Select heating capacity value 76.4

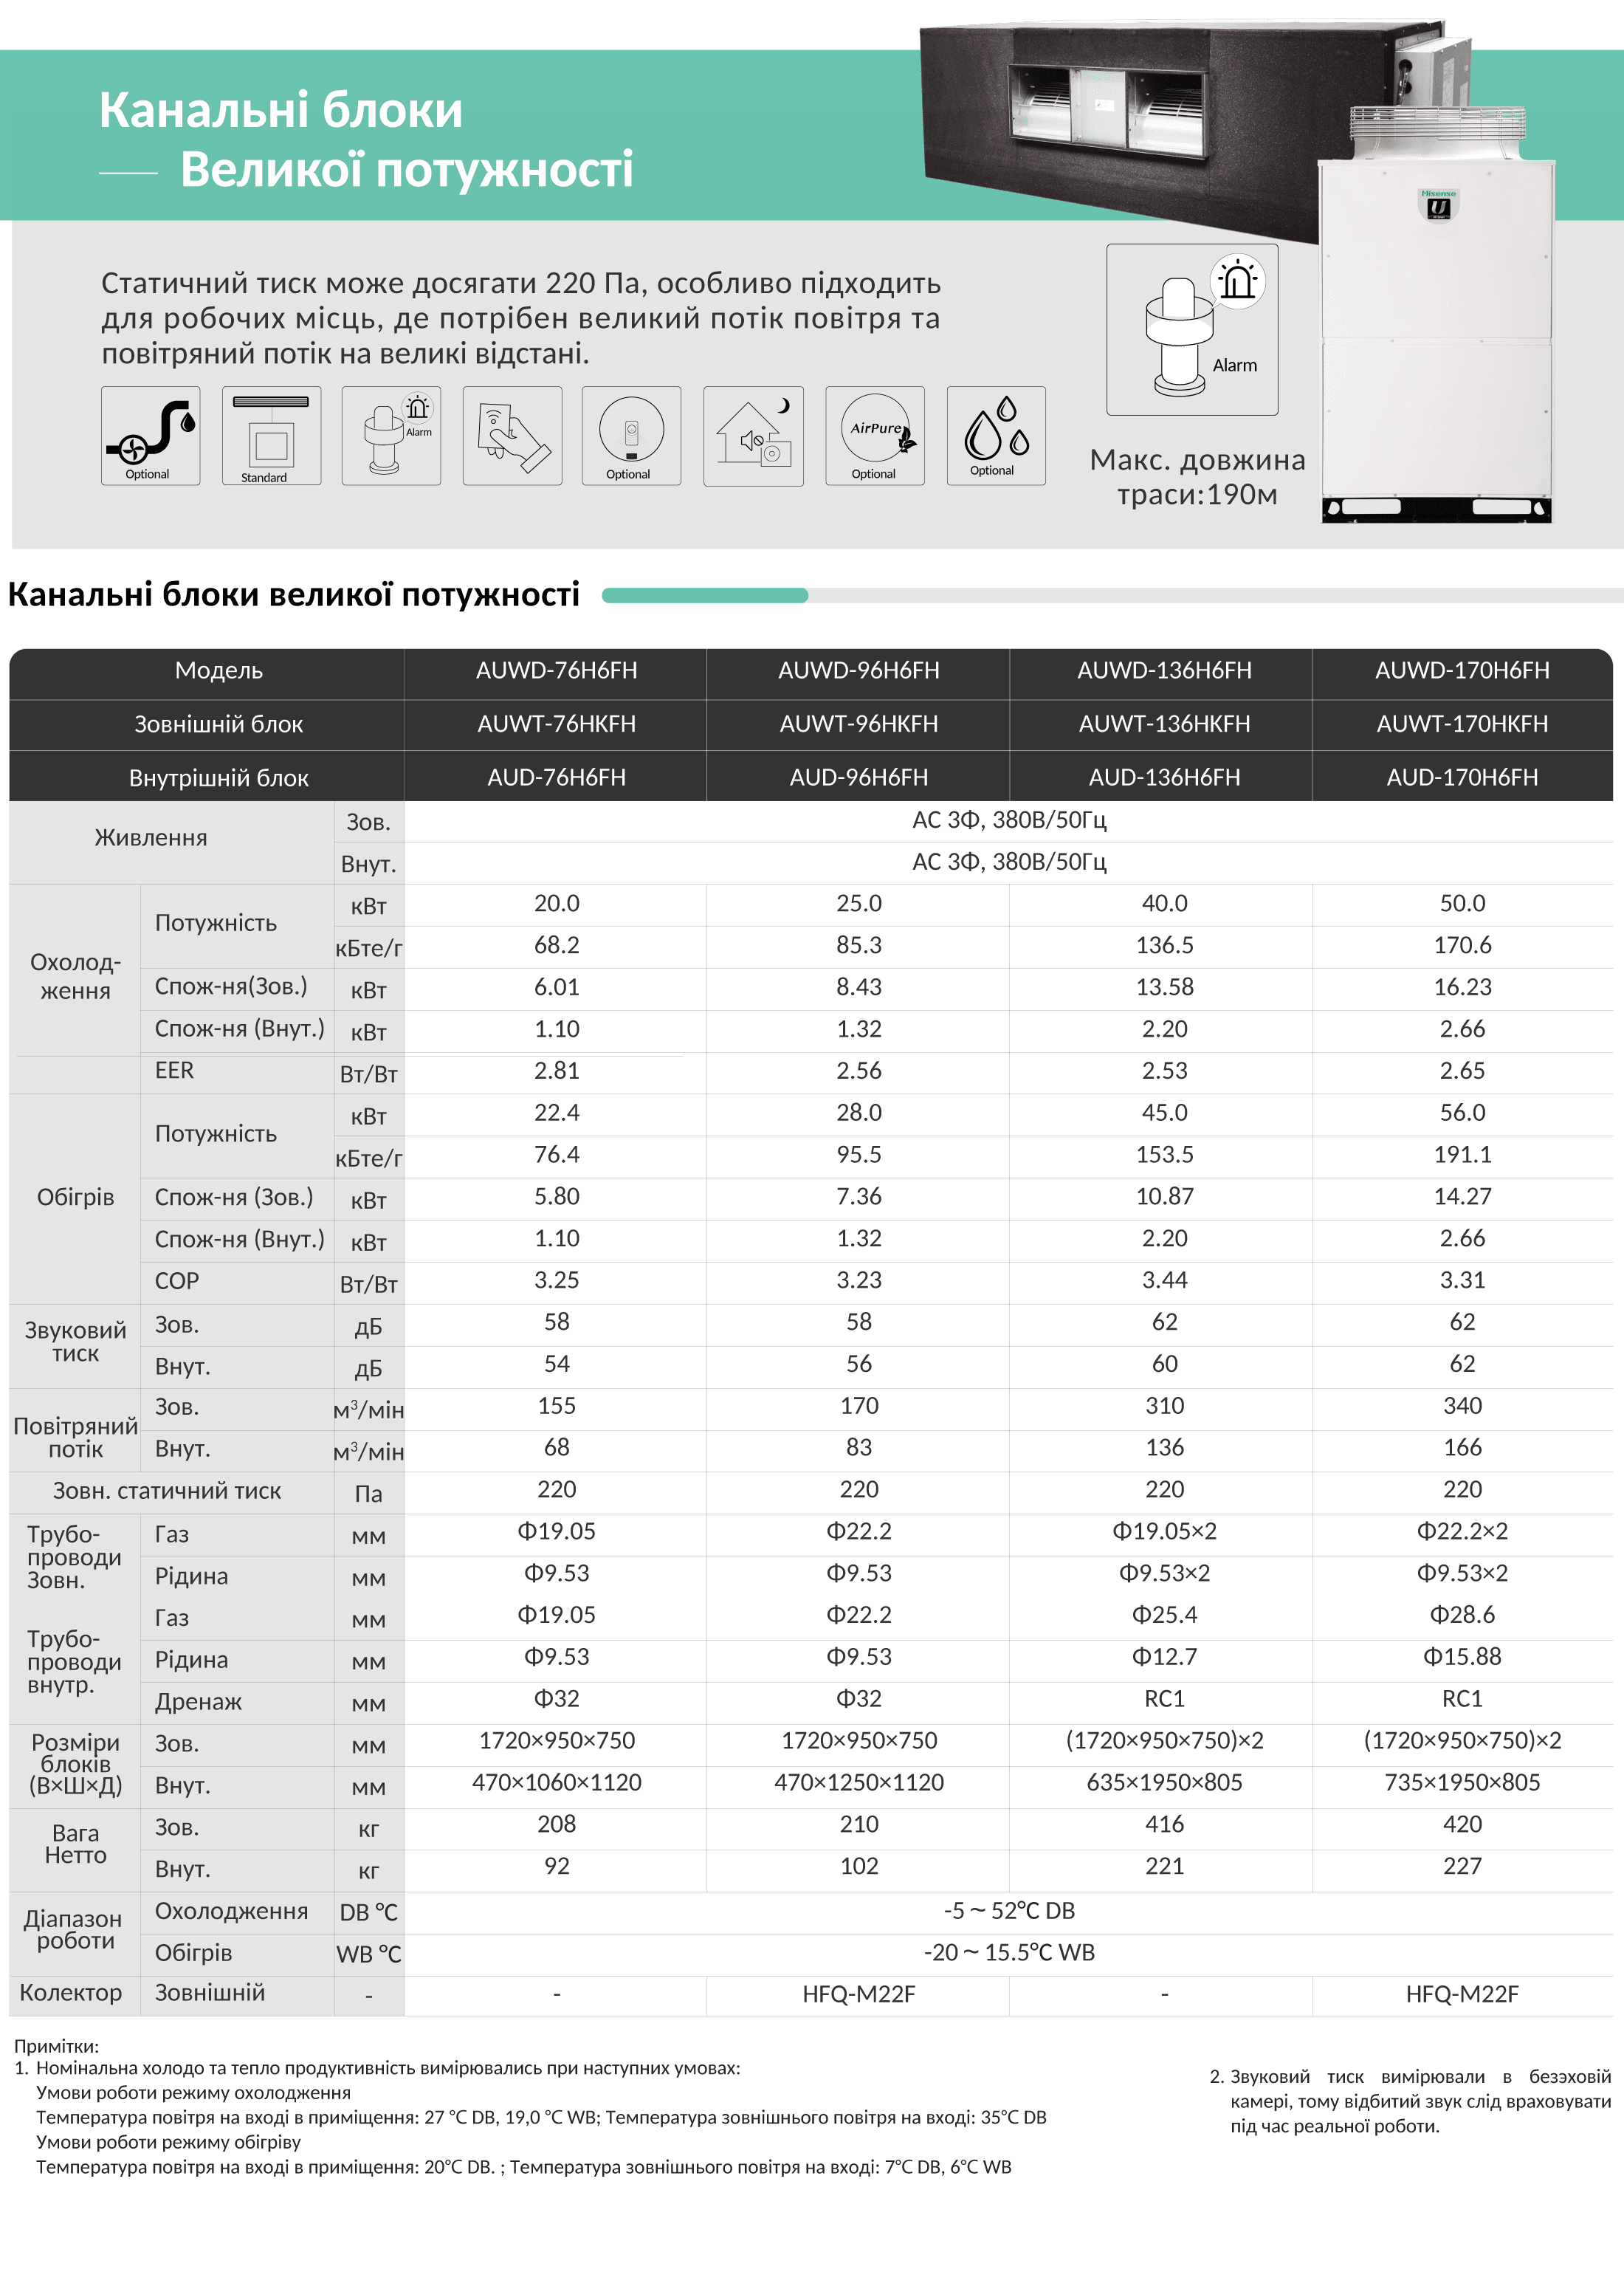(557, 1155)
